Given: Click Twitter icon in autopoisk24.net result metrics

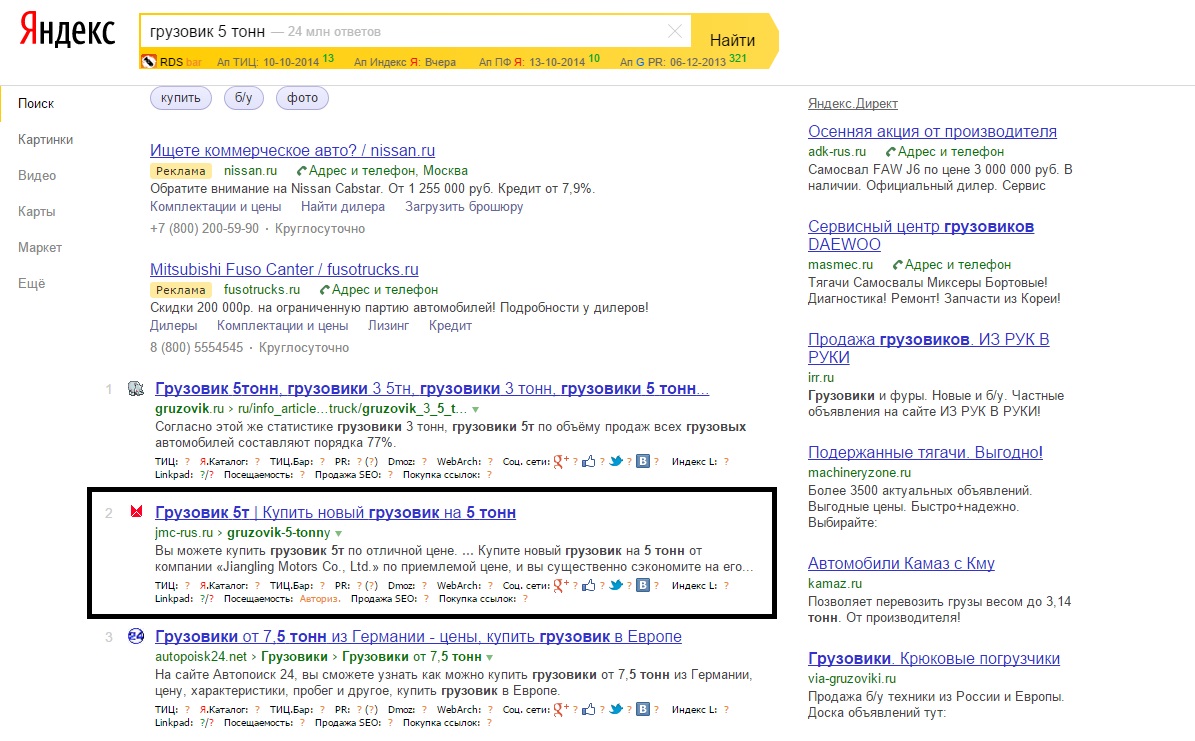Looking at the screenshot, I should 616,709.
